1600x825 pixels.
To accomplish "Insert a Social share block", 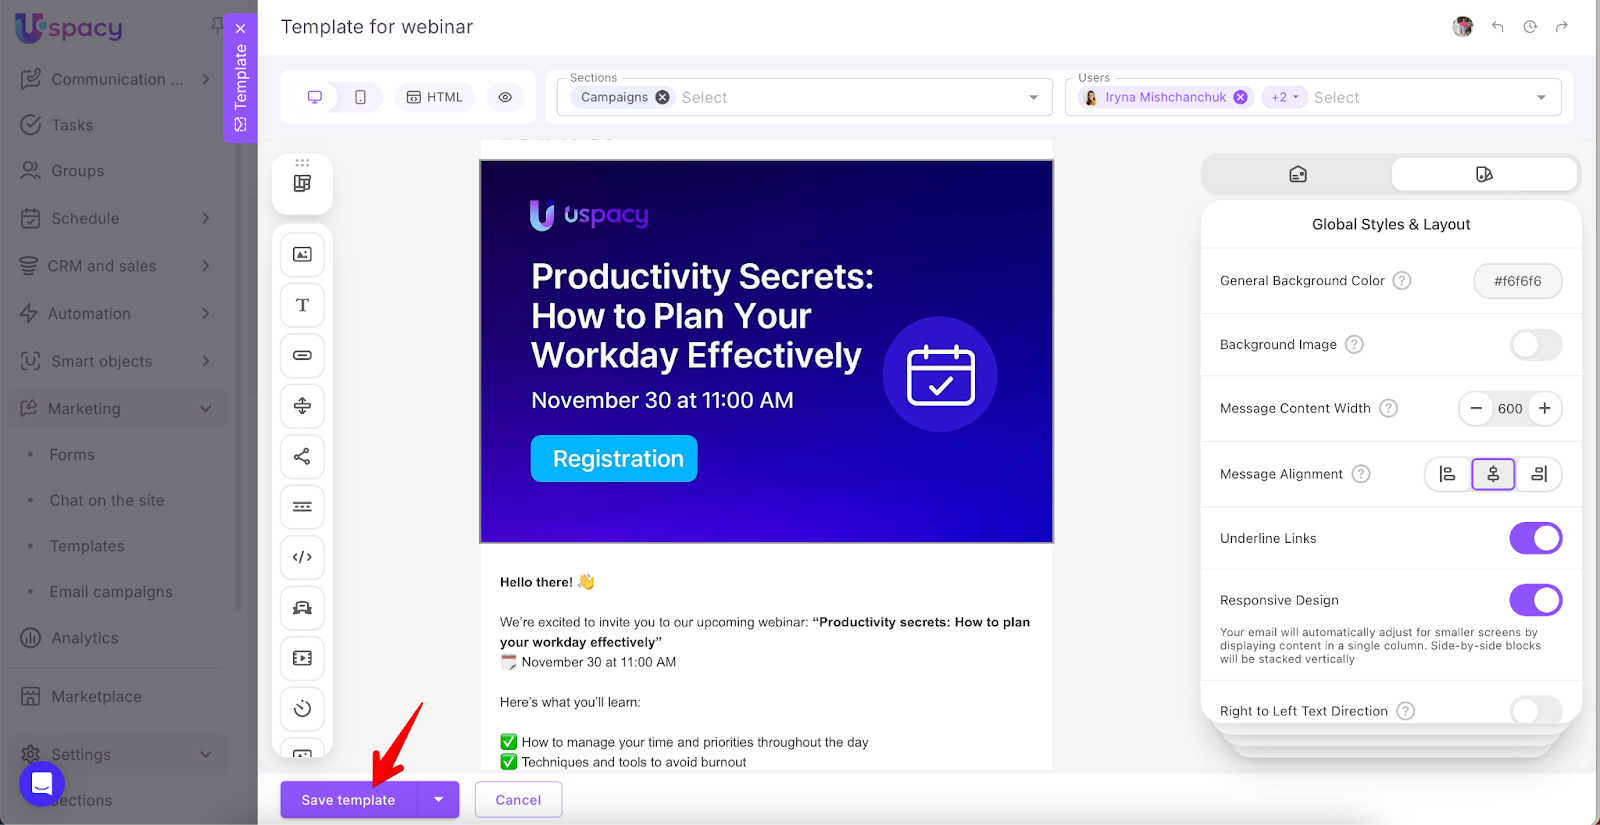I will [x=302, y=456].
